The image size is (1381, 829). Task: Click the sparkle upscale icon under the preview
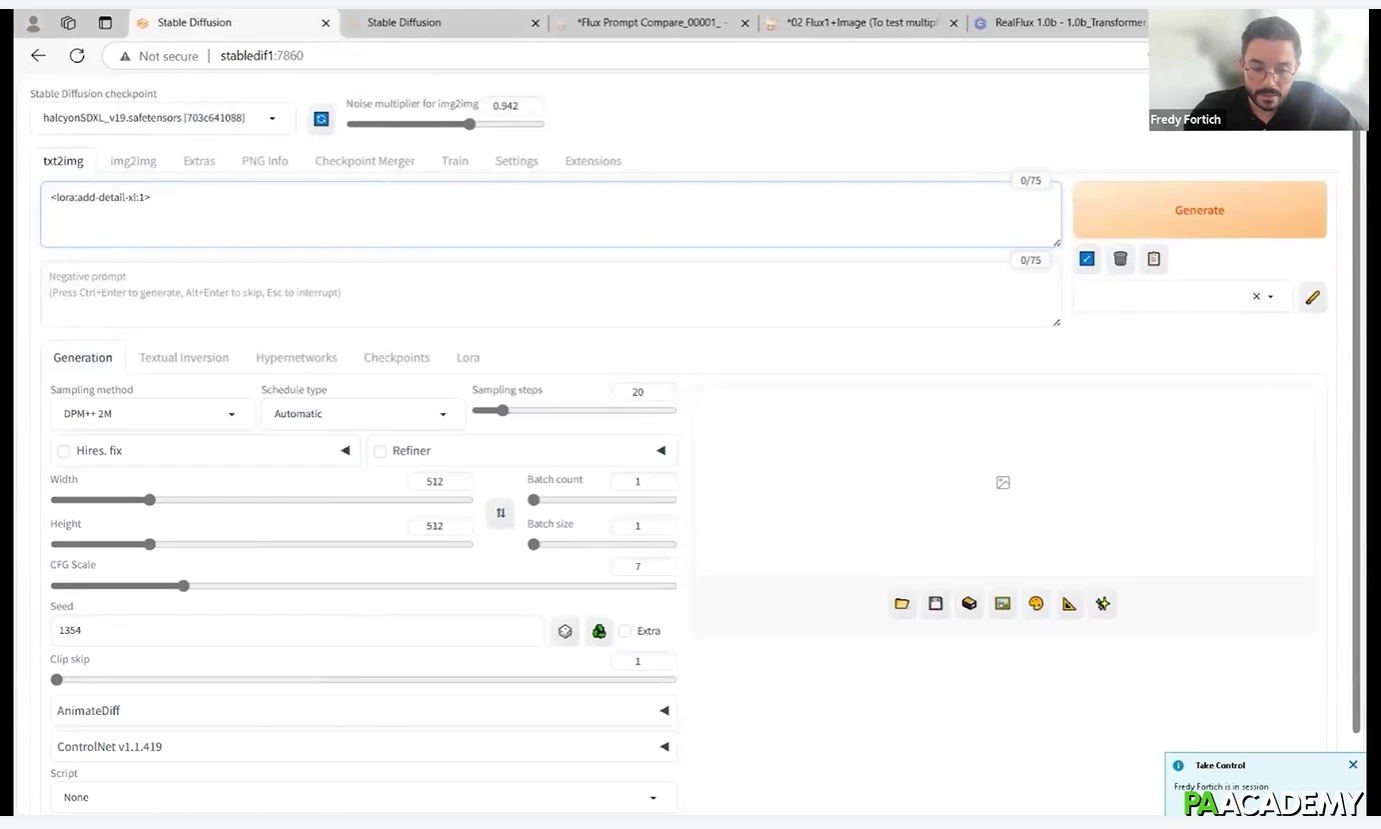(1103, 604)
